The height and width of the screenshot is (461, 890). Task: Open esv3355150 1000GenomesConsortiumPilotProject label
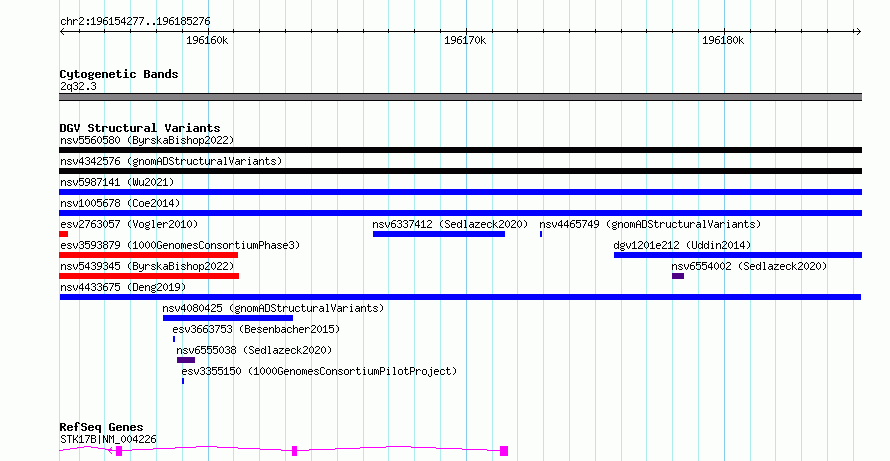(319, 371)
